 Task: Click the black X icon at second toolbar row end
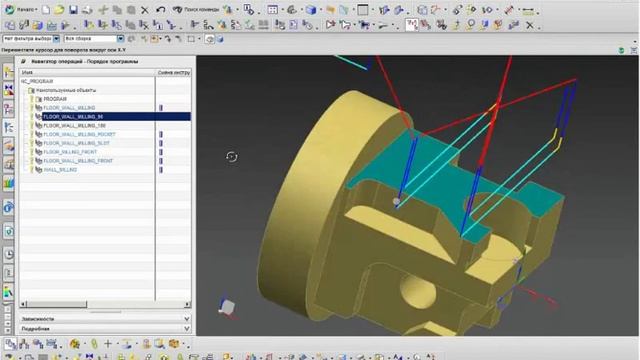(x=529, y=26)
